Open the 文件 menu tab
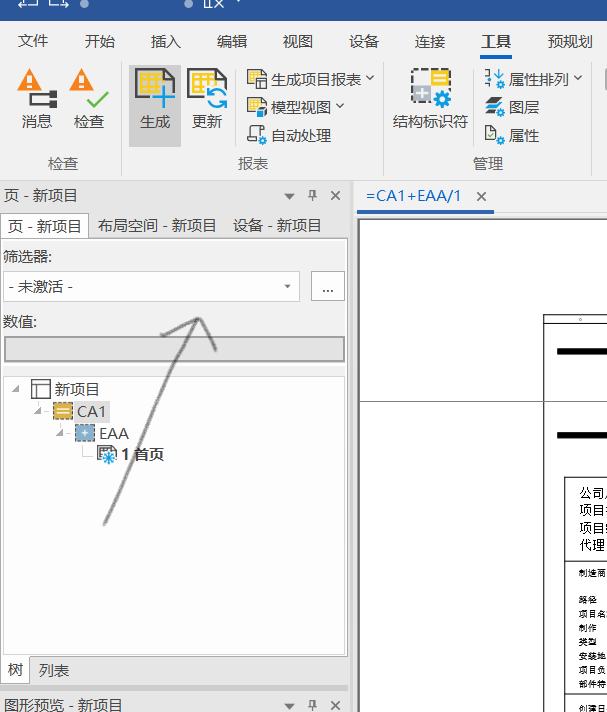The height and width of the screenshot is (712, 607). pos(33,41)
